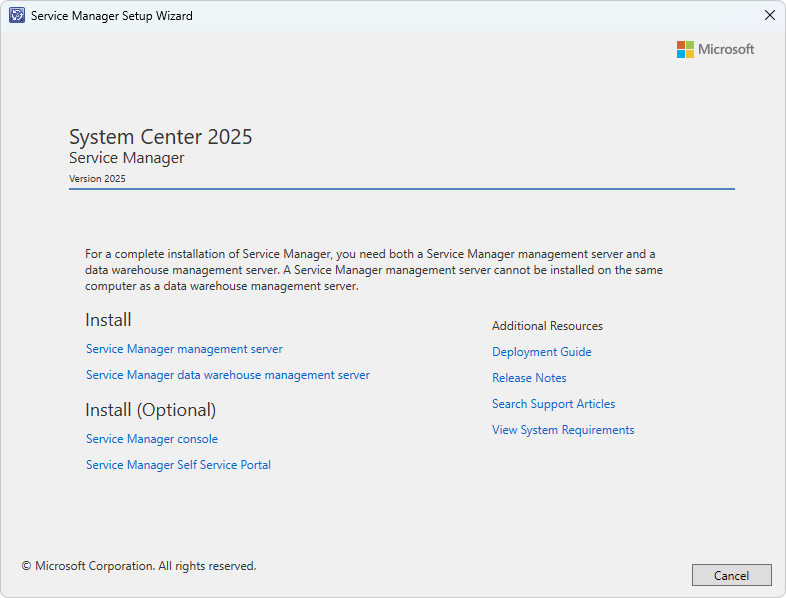Click the 'Install (Optional)' heading

[x=150, y=410]
